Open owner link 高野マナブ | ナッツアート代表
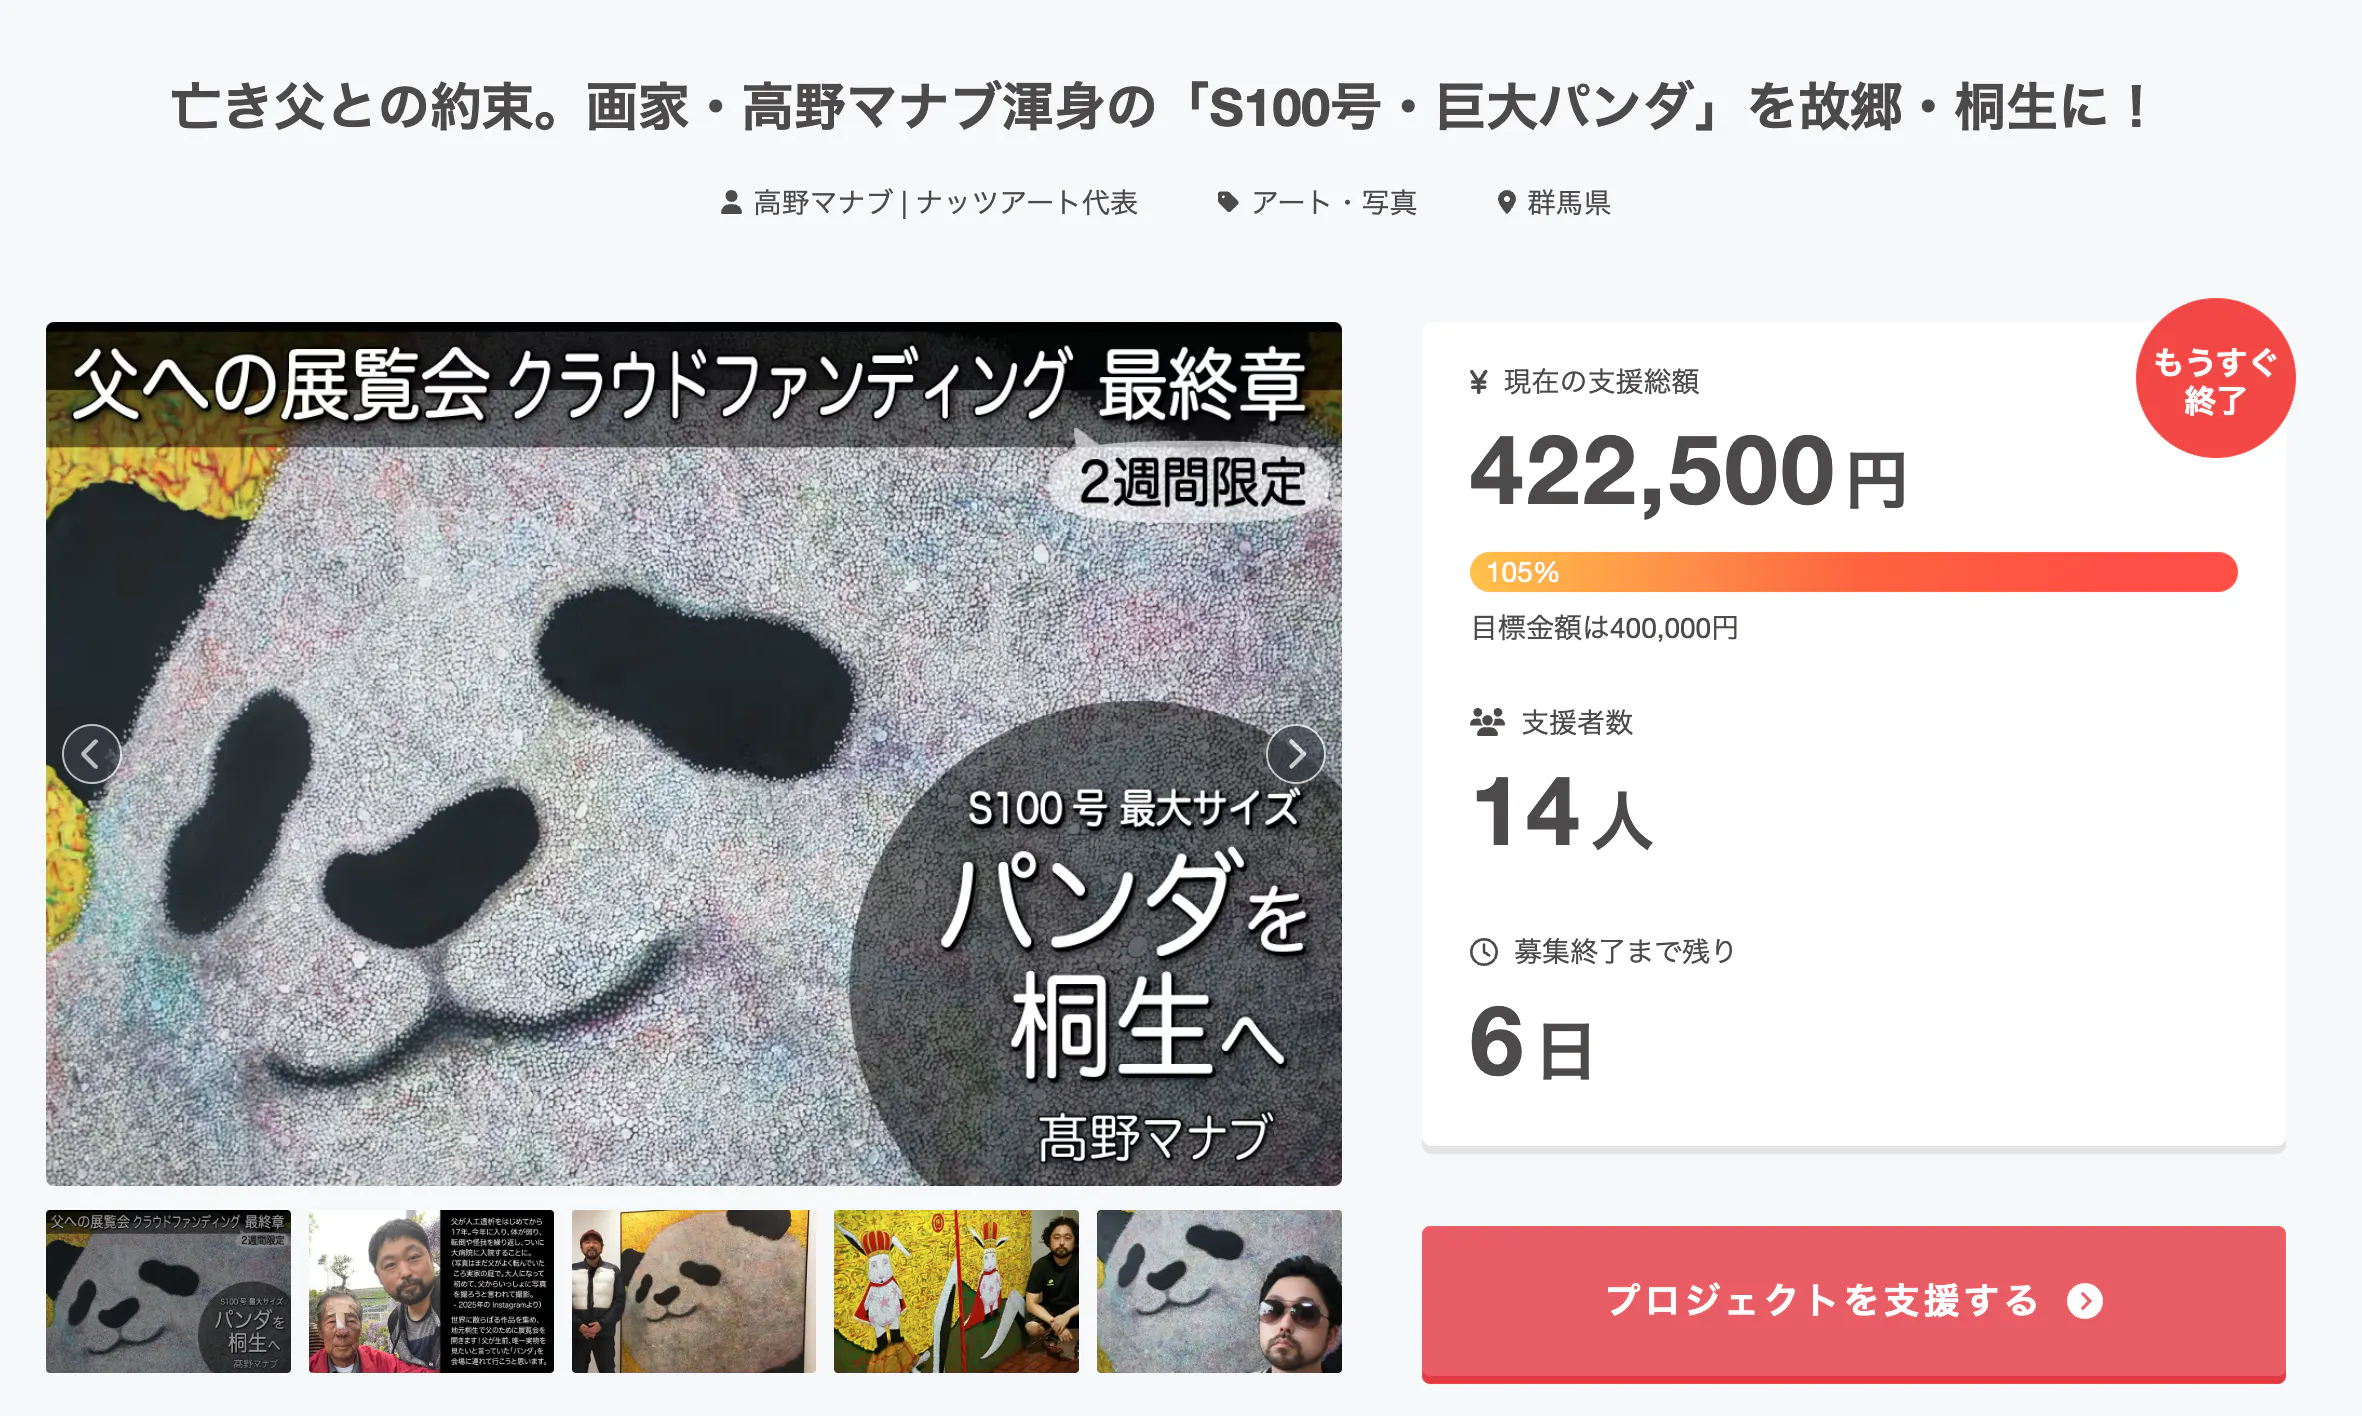The height and width of the screenshot is (1416, 2362). tap(945, 203)
